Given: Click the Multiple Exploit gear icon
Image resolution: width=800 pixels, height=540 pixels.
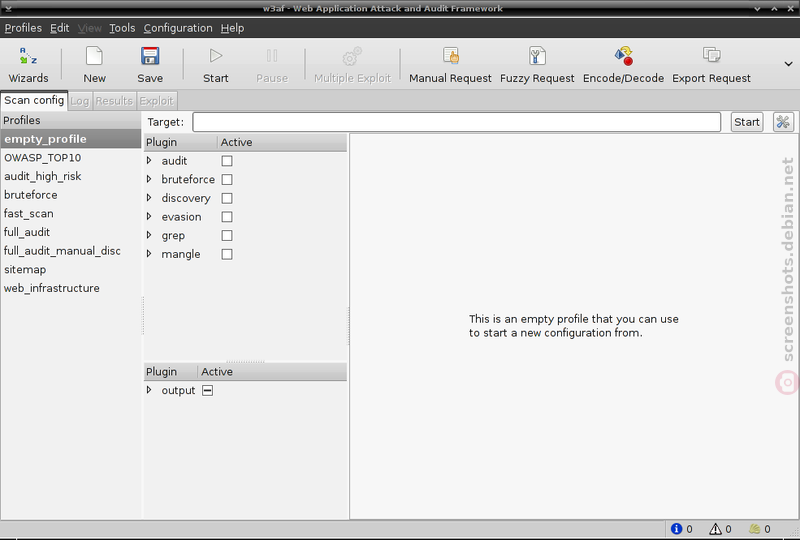Looking at the screenshot, I should pos(352,56).
